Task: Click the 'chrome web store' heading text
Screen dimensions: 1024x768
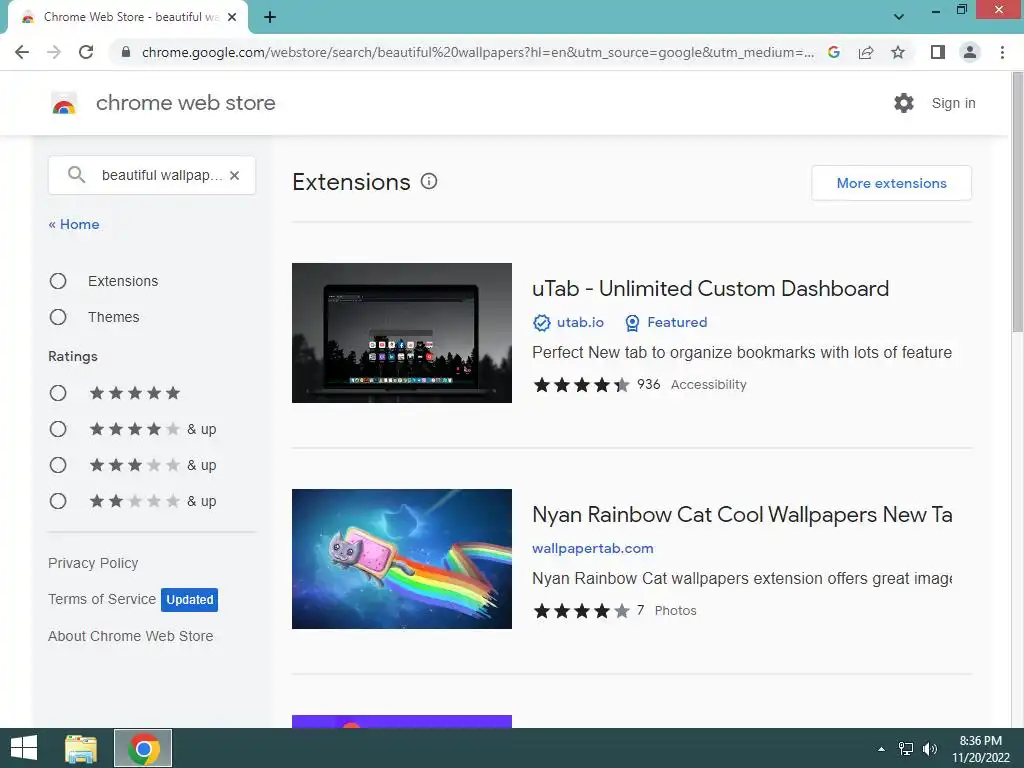Action: [x=185, y=103]
